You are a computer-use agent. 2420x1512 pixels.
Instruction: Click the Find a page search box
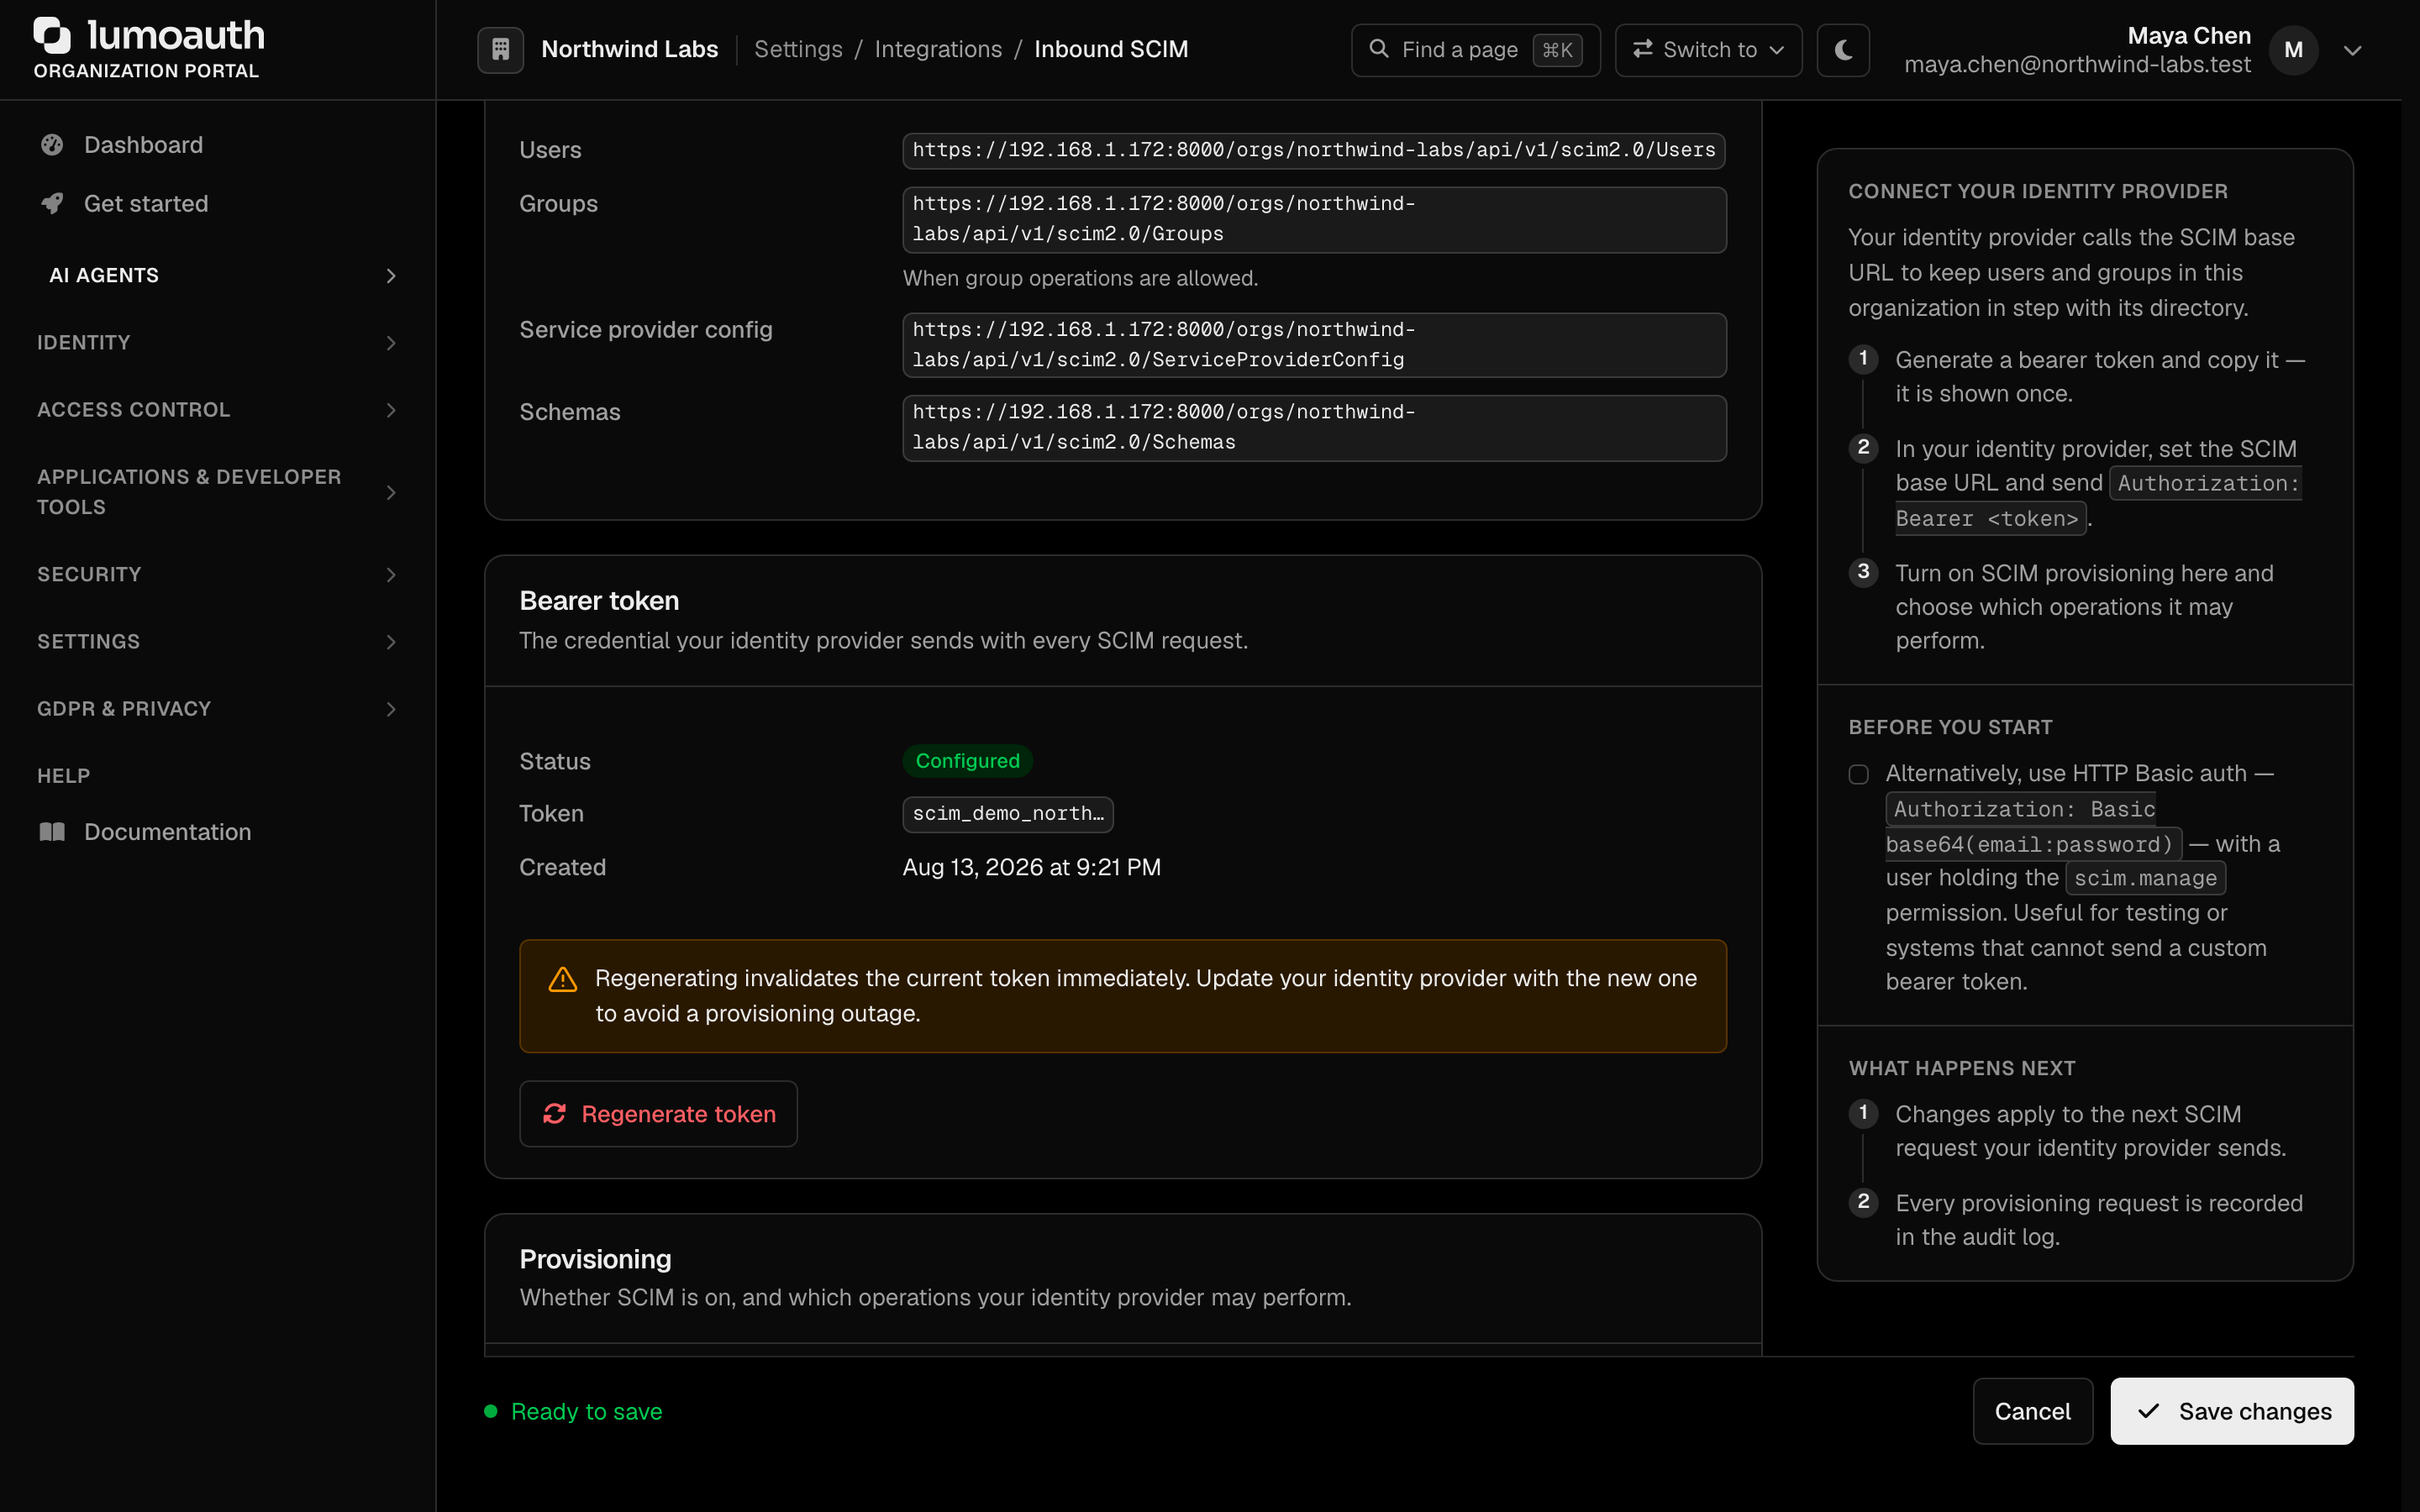click(1475, 49)
